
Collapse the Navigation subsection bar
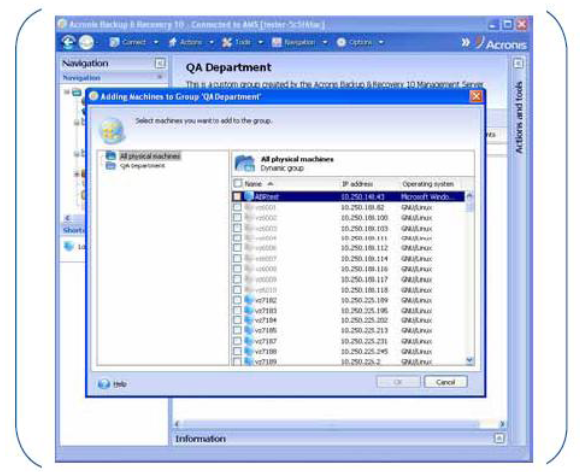[x=160, y=77]
